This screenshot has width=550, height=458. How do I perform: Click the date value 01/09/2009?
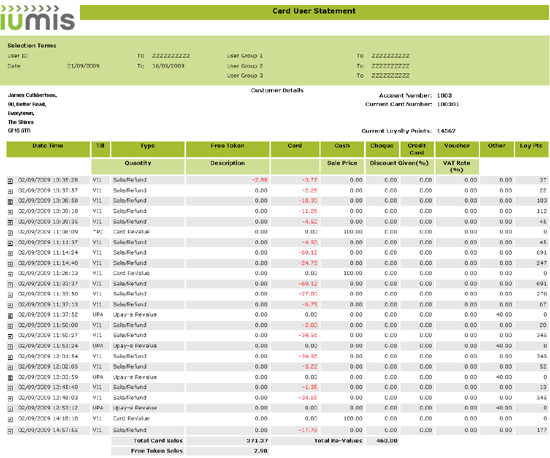click(83, 66)
